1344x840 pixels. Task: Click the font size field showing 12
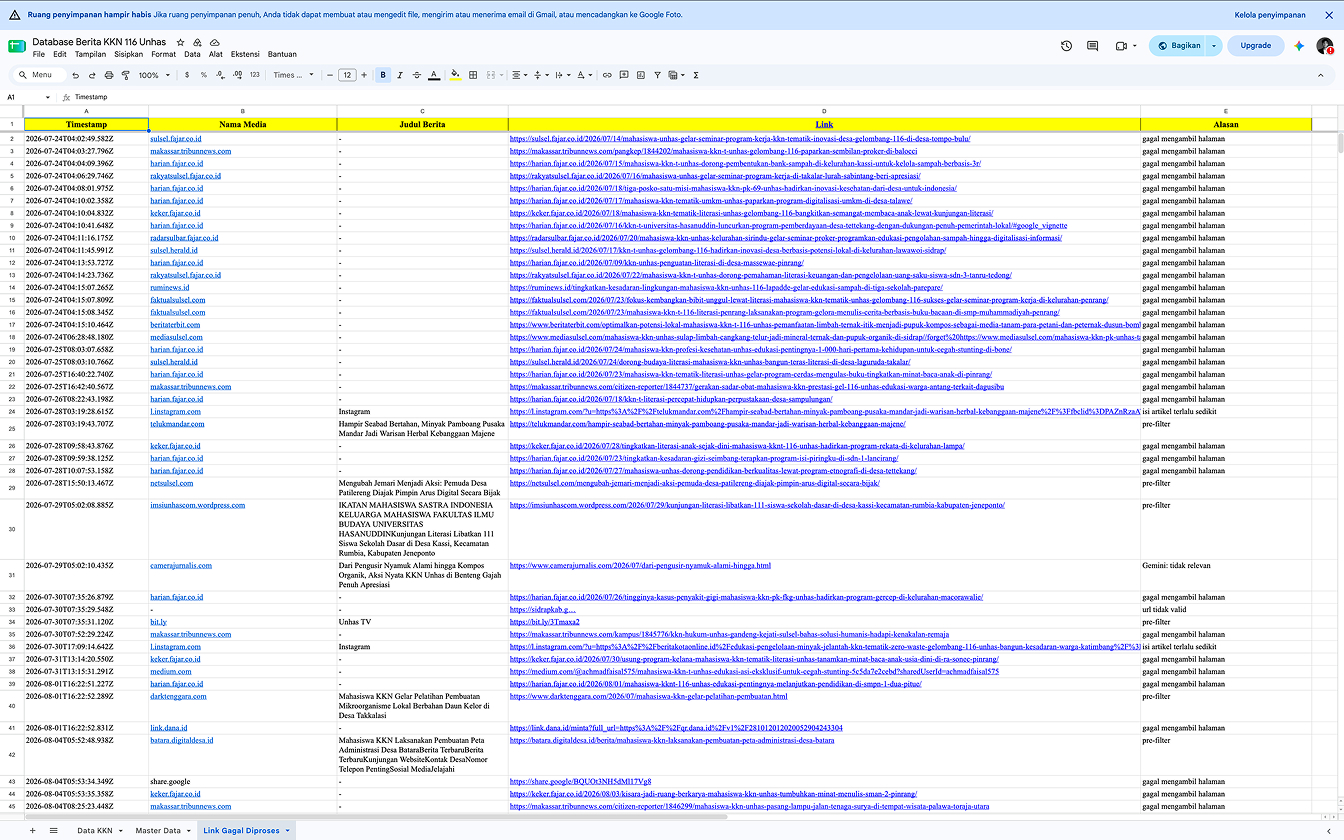(x=347, y=75)
